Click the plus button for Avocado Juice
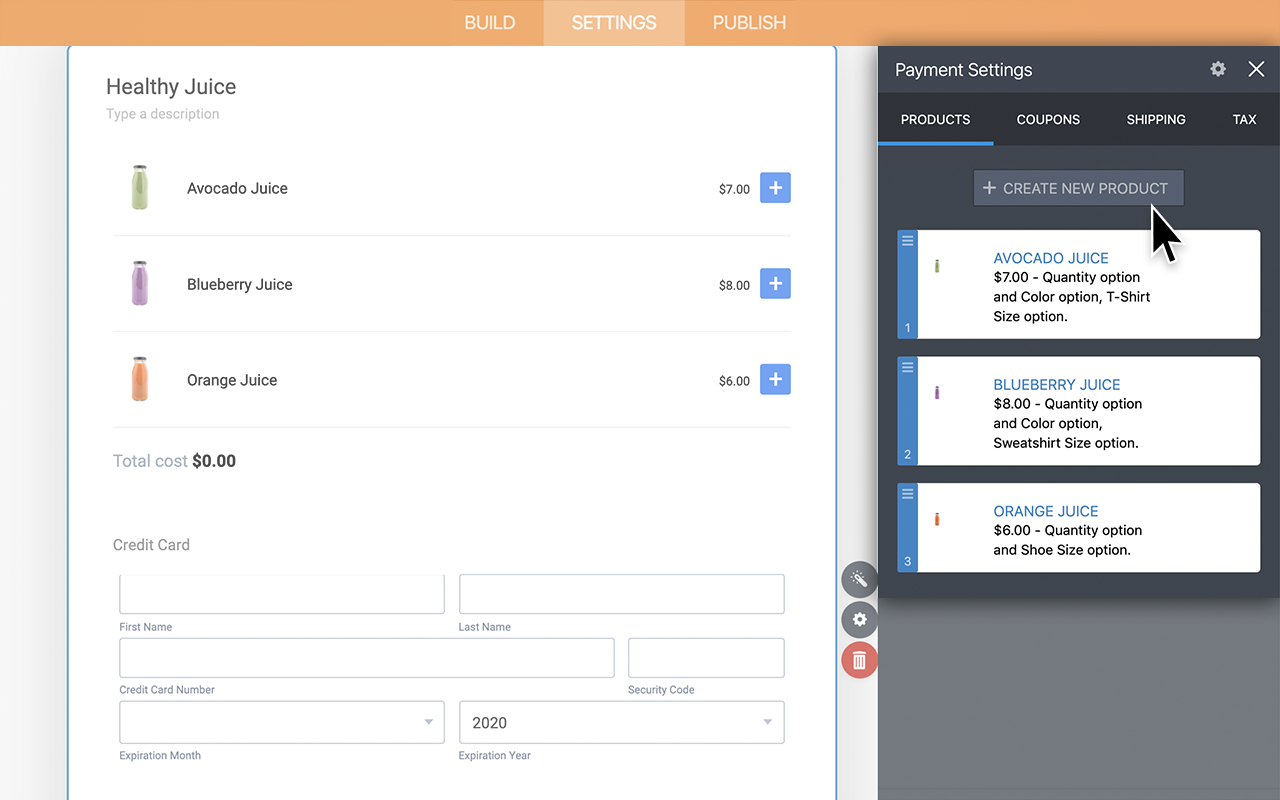1280x800 pixels. (775, 188)
